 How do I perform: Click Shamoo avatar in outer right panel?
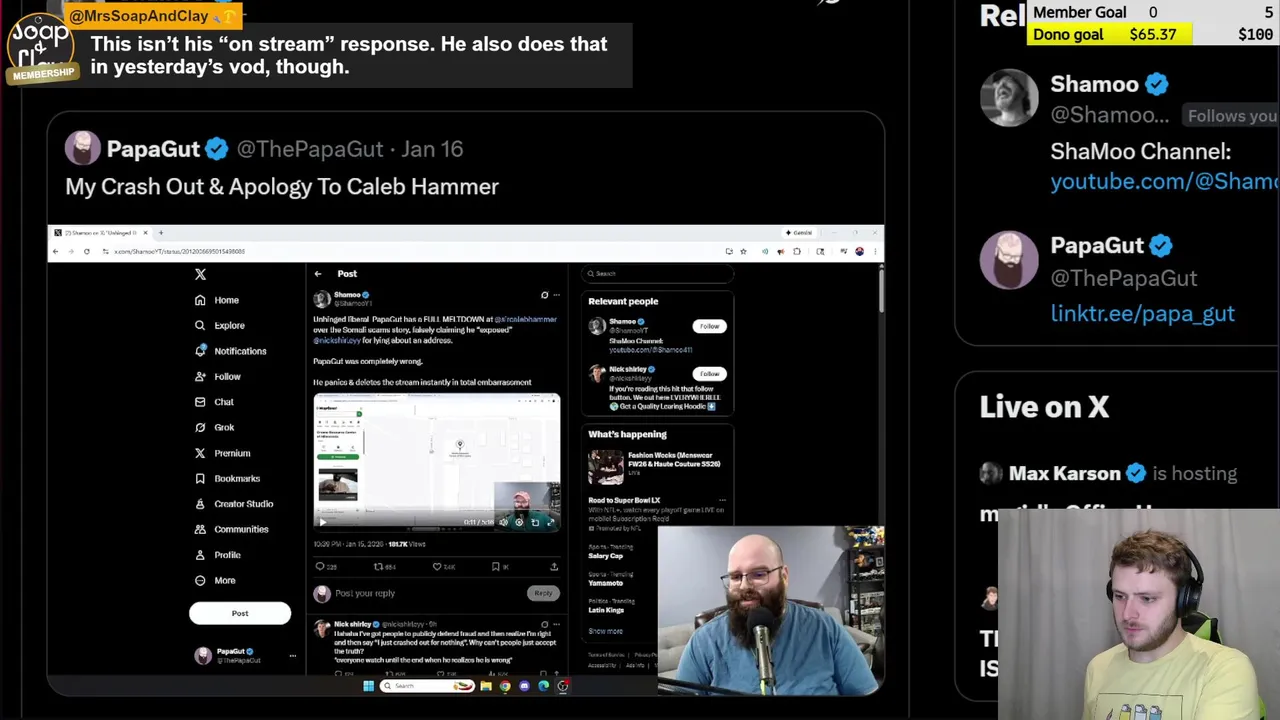pyautogui.click(x=1009, y=97)
